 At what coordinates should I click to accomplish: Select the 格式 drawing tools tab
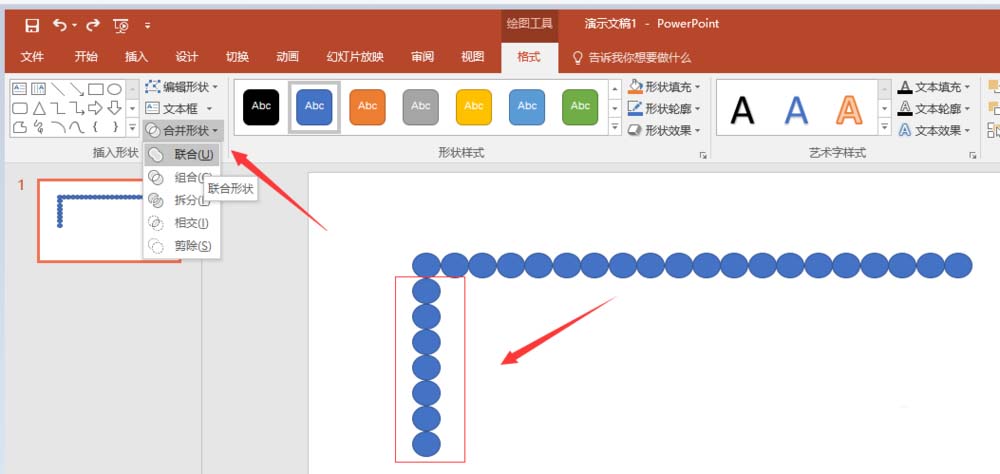tap(529, 57)
